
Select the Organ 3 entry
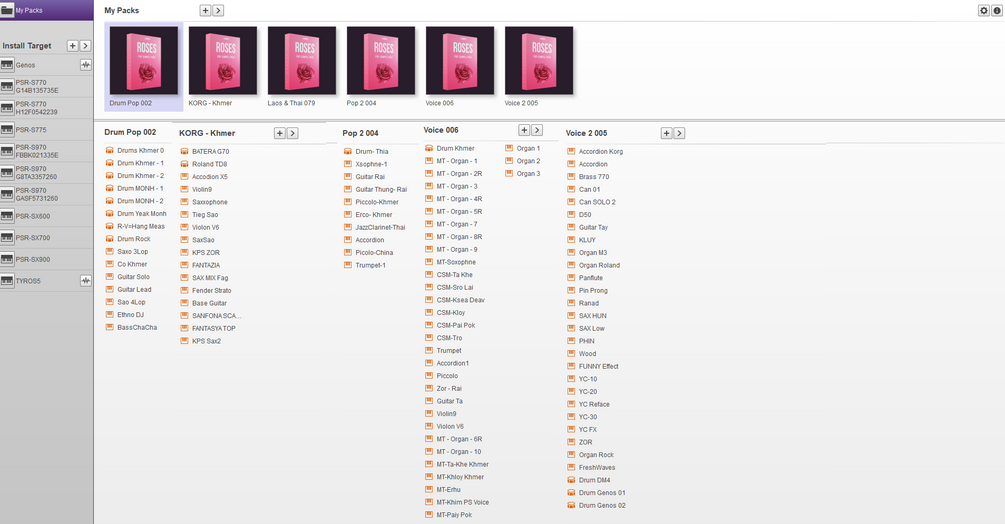(x=528, y=174)
